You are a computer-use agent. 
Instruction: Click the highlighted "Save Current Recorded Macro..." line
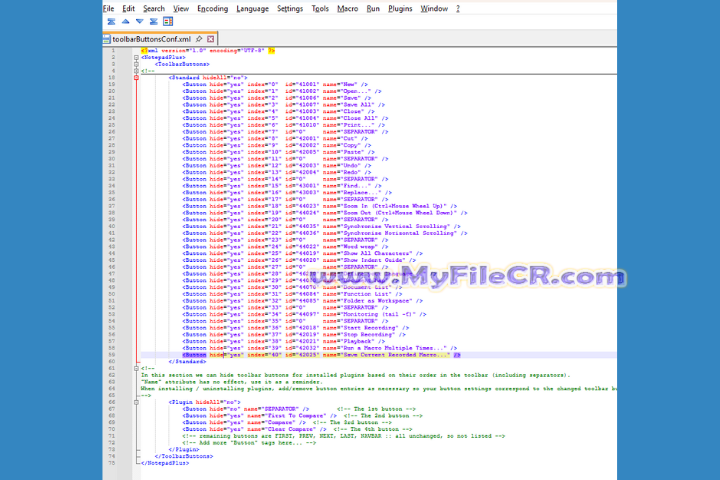point(321,355)
